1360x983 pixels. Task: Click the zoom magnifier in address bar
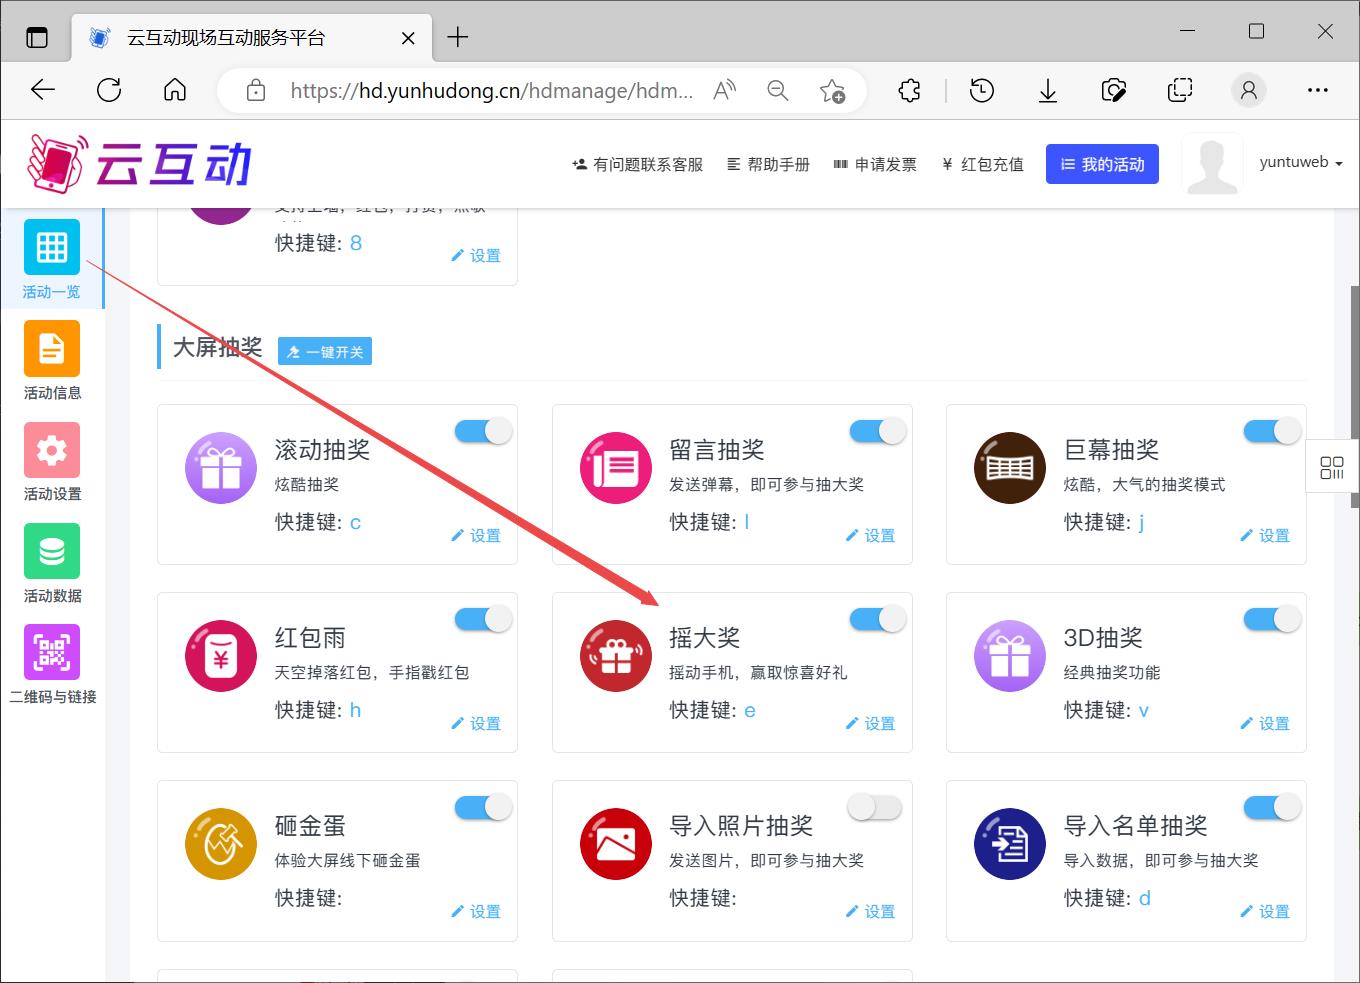pyautogui.click(x=778, y=91)
